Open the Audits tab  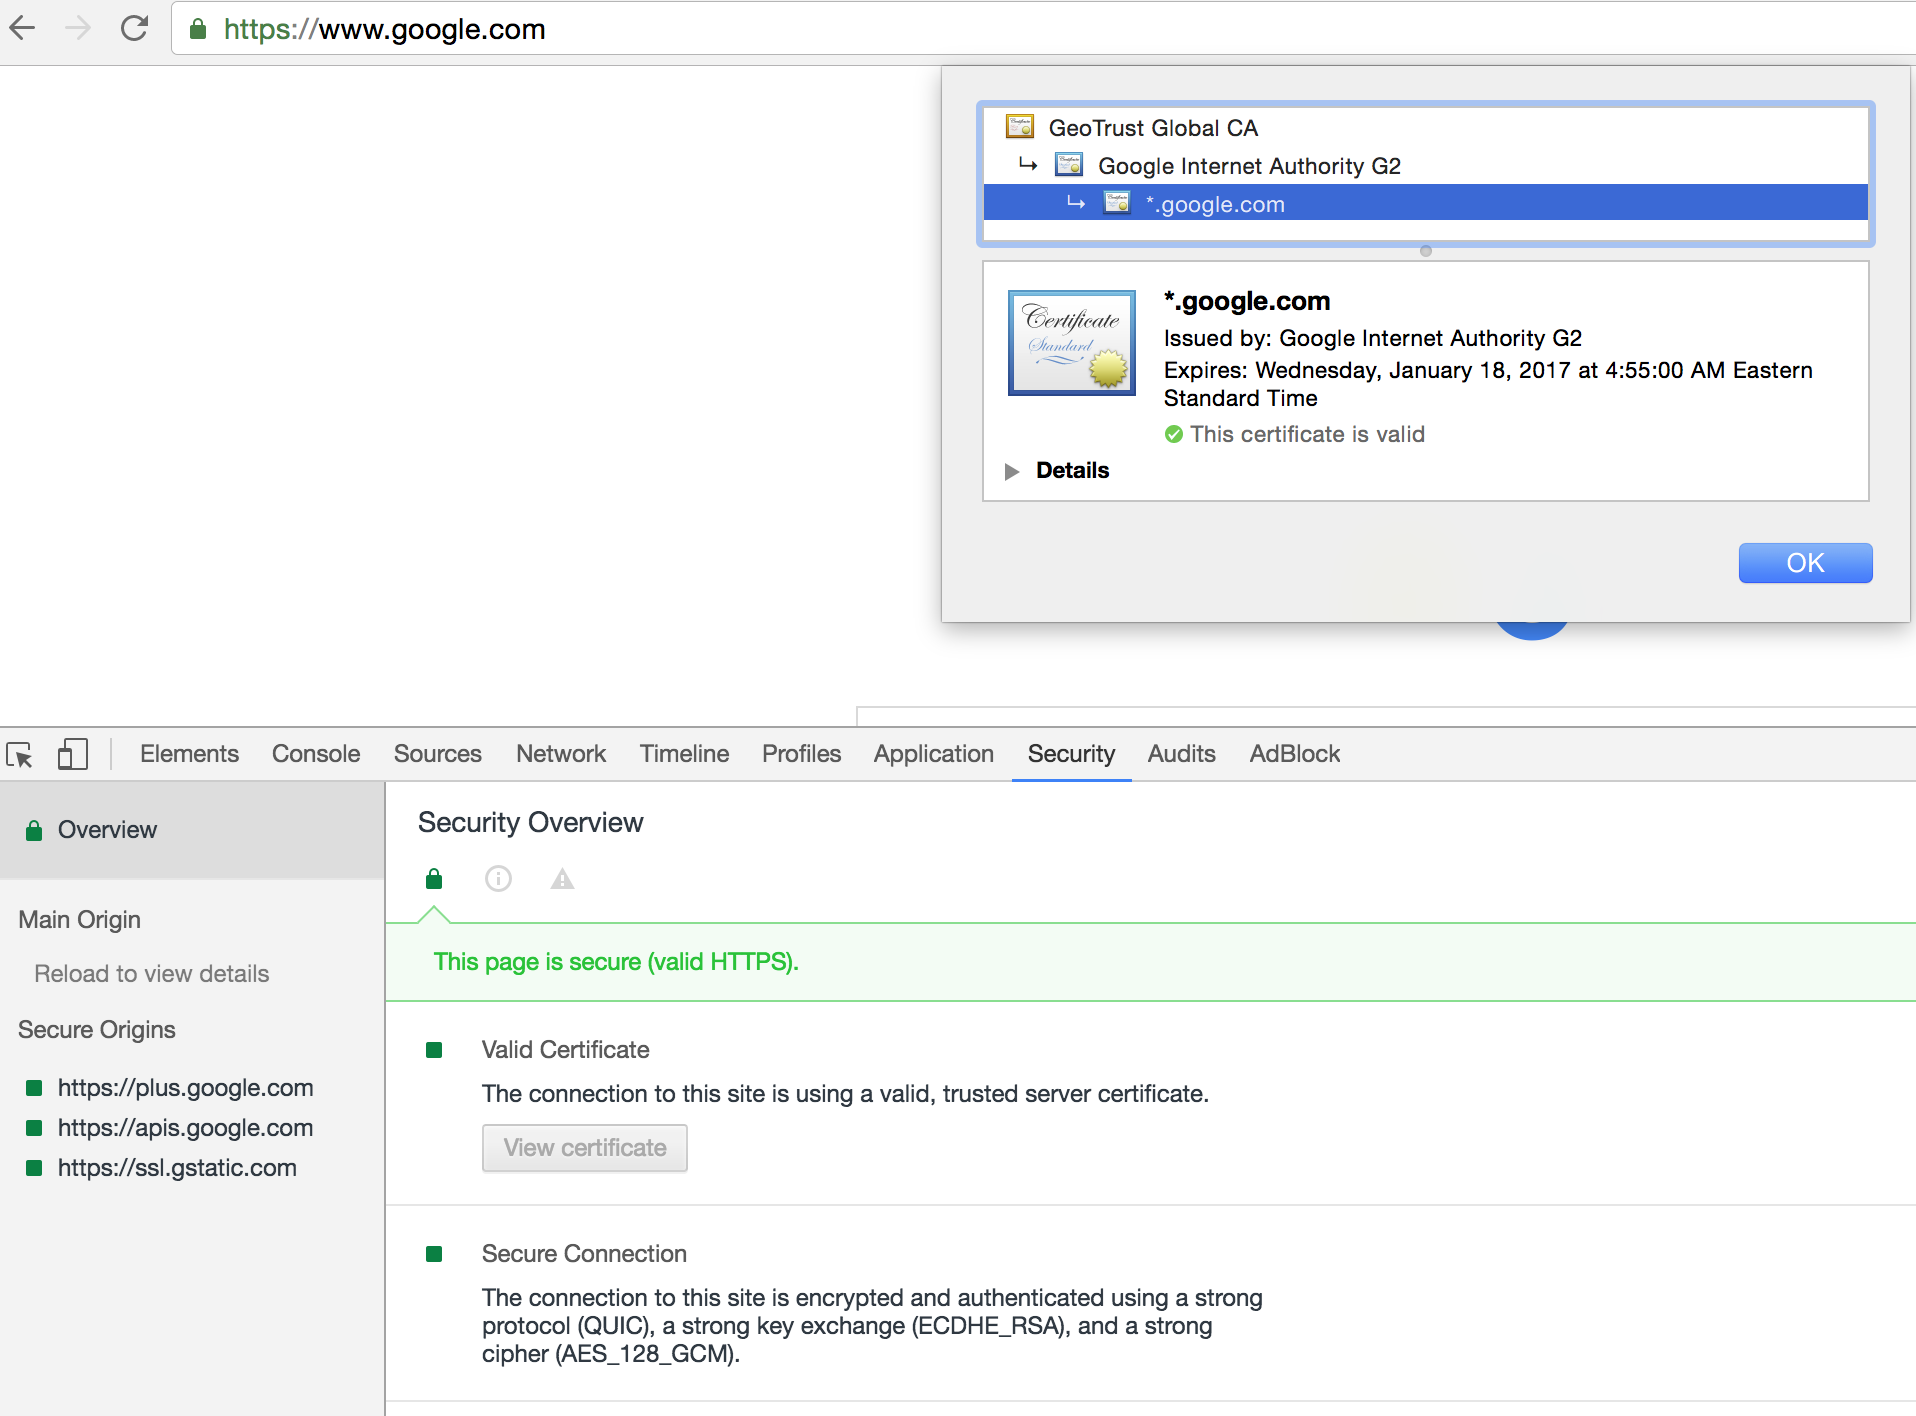pos(1181,754)
